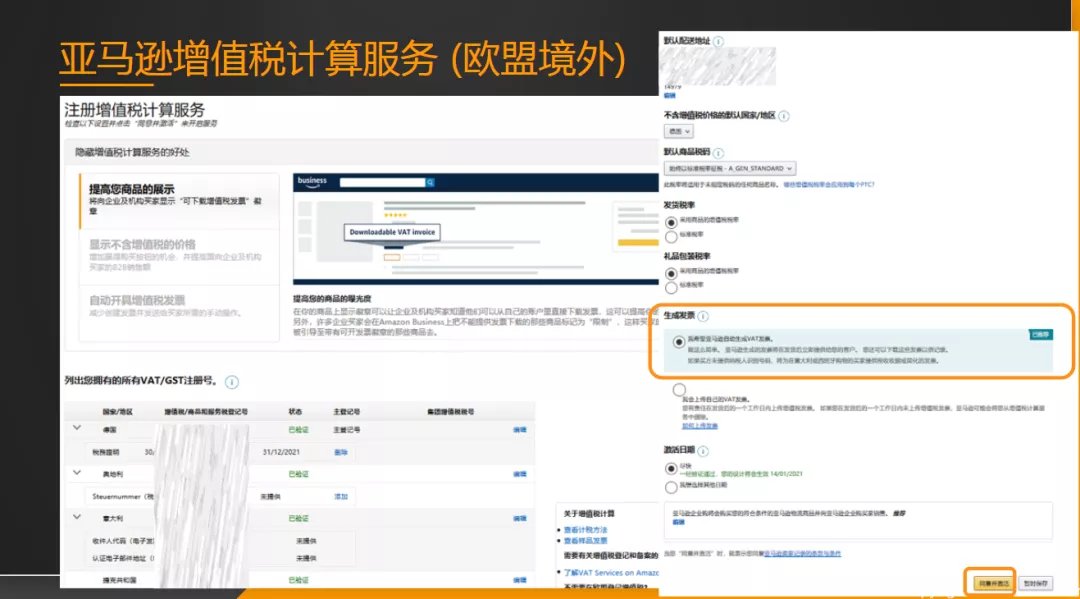Click edit link in recommended box
The width and height of the screenshot is (1080, 599).
678,523
